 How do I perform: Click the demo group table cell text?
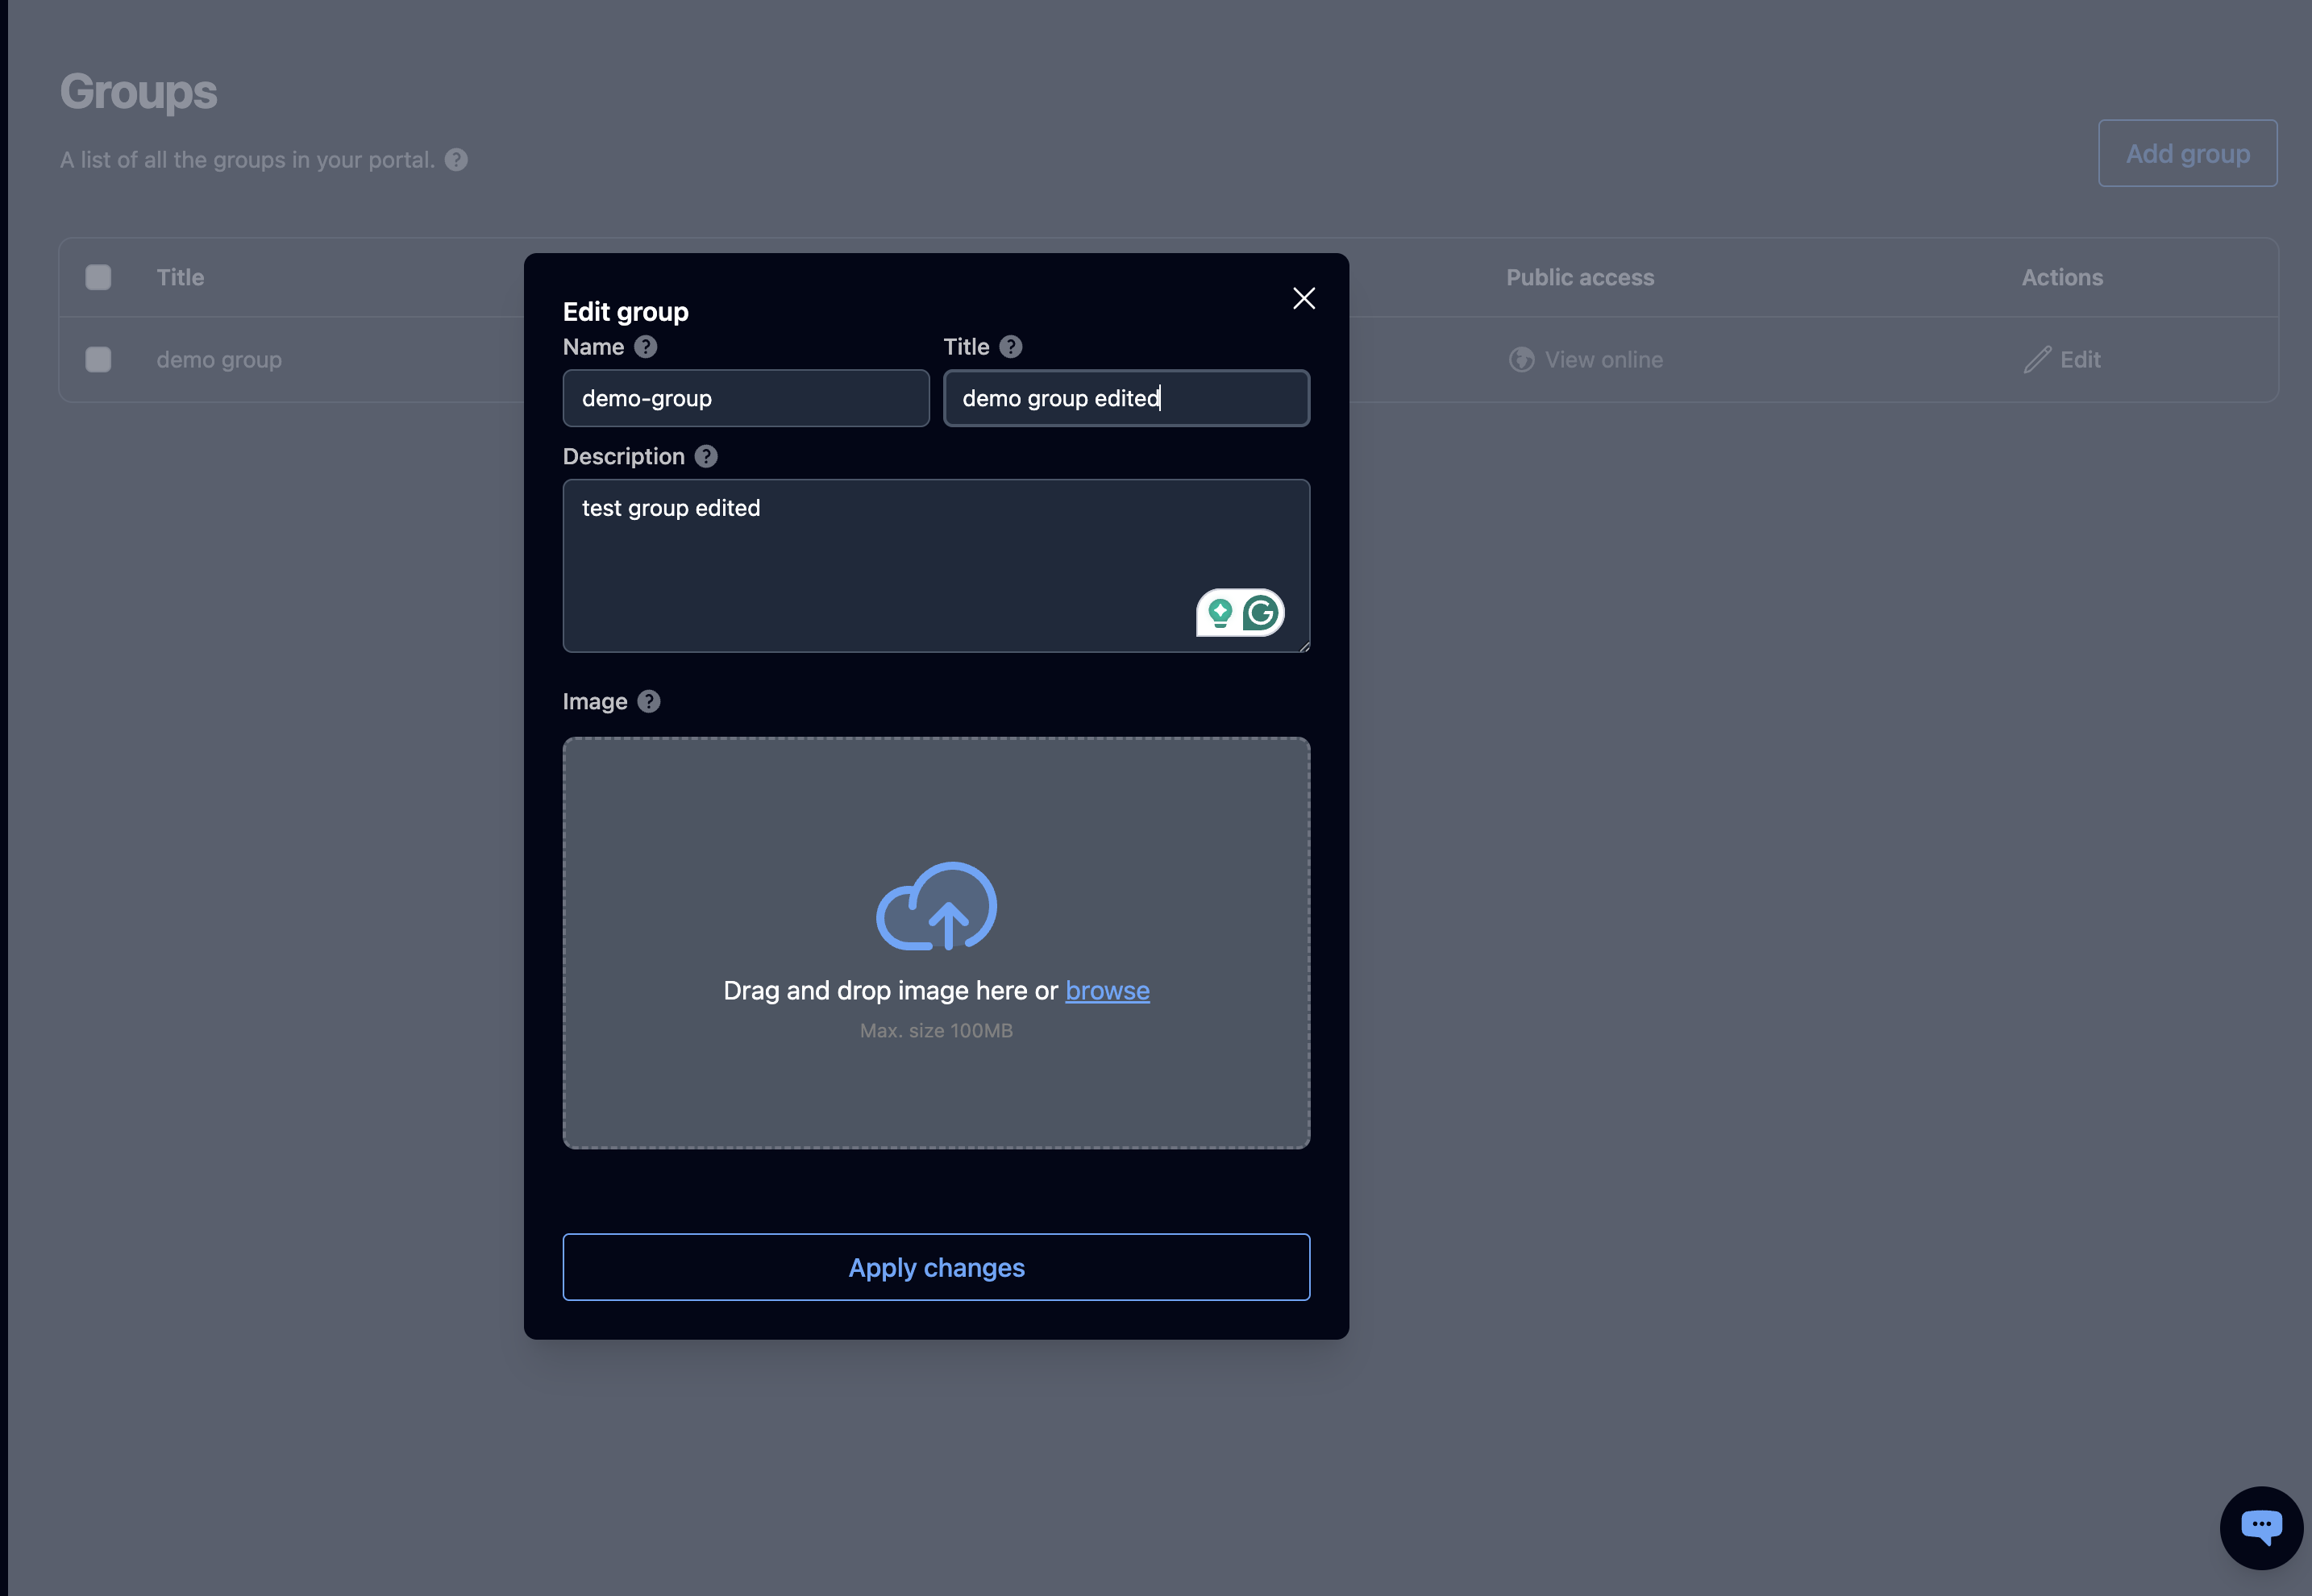pos(219,360)
